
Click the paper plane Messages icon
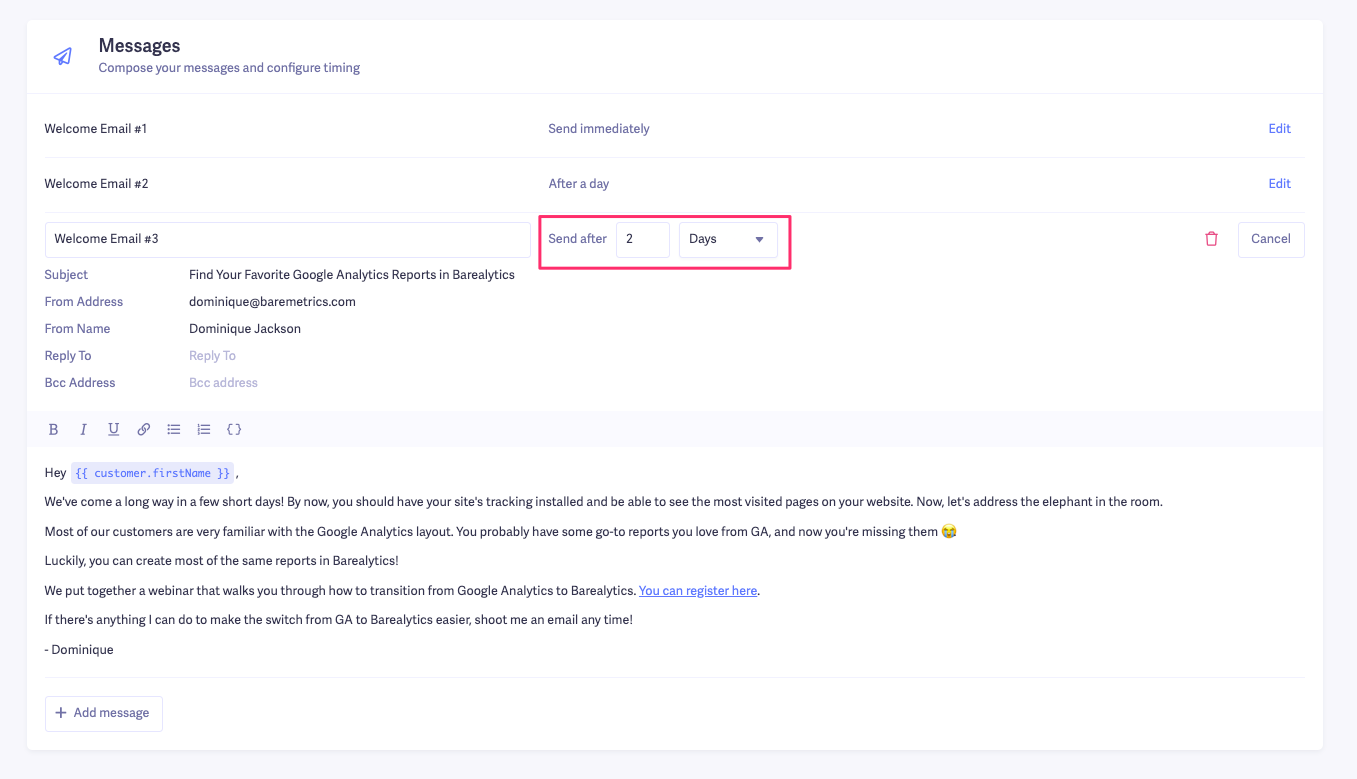63,56
